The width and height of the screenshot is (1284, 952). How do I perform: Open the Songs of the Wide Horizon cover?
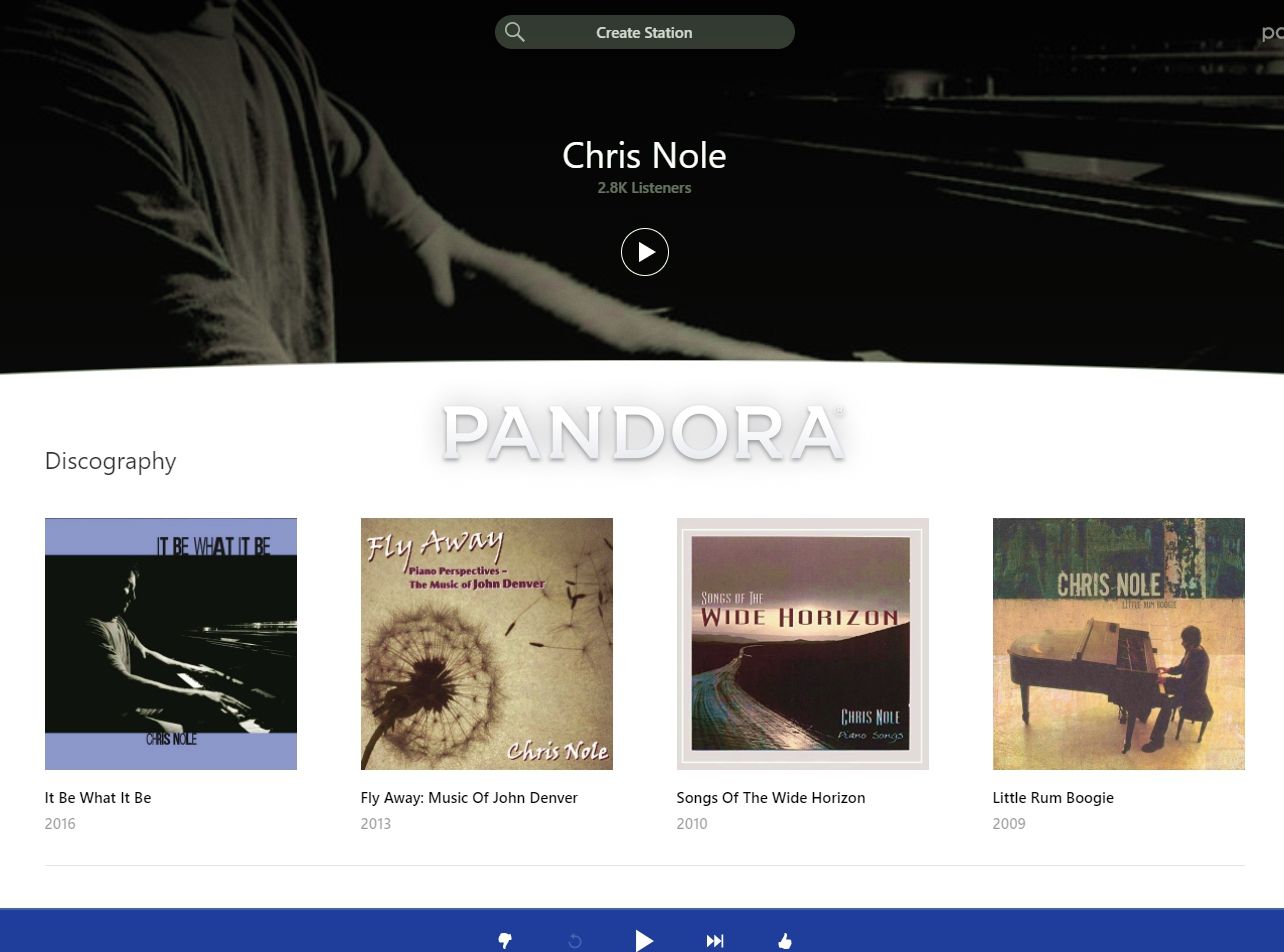pyautogui.click(x=803, y=644)
